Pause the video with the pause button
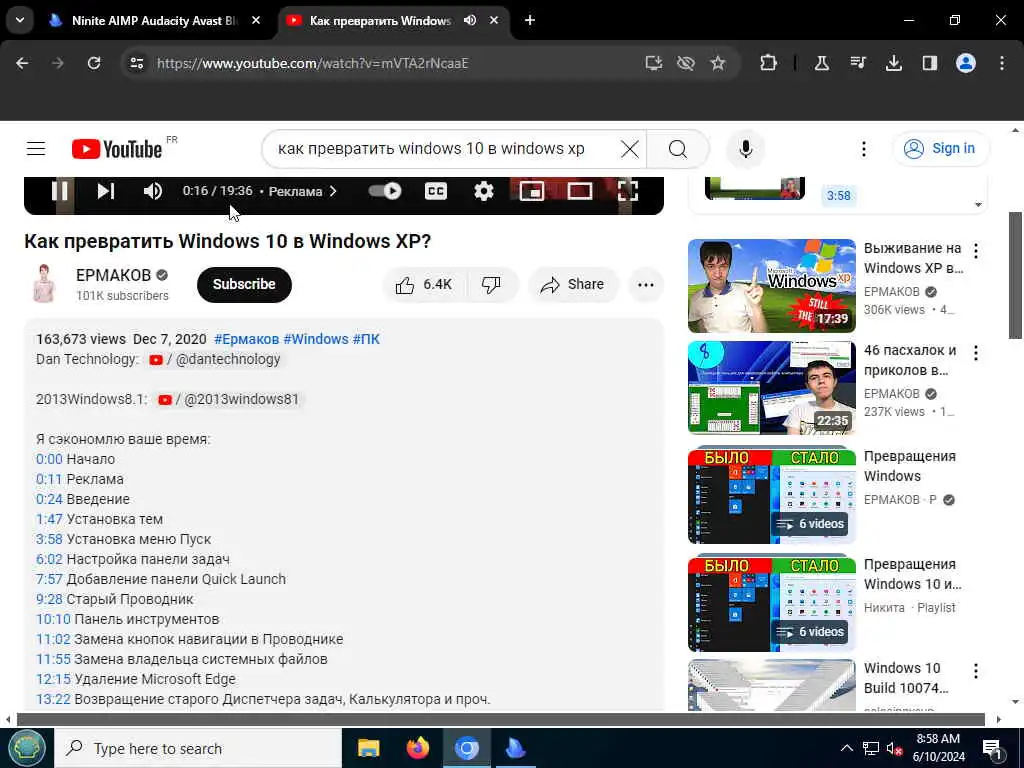Viewport: 1024px width, 768px height. click(x=60, y=191)
